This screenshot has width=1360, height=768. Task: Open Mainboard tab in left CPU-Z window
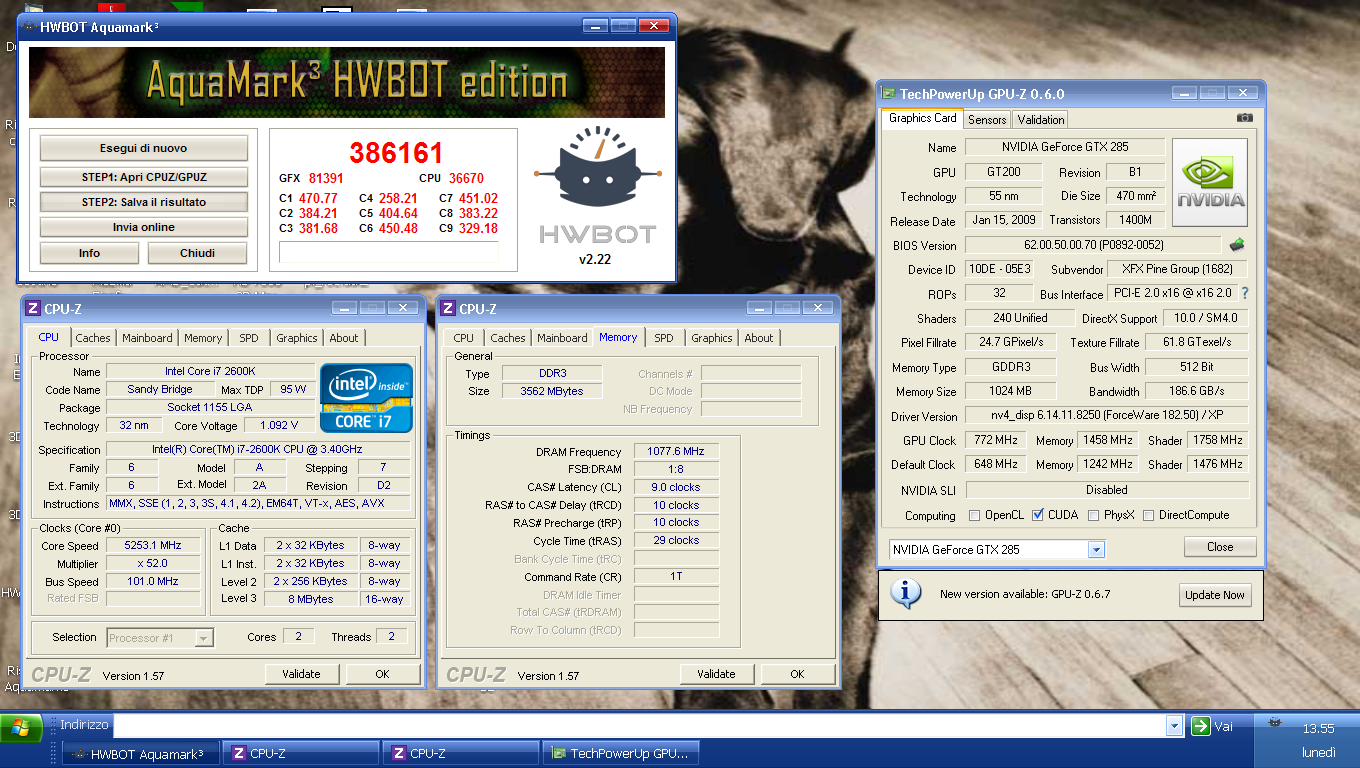(148, 338)
